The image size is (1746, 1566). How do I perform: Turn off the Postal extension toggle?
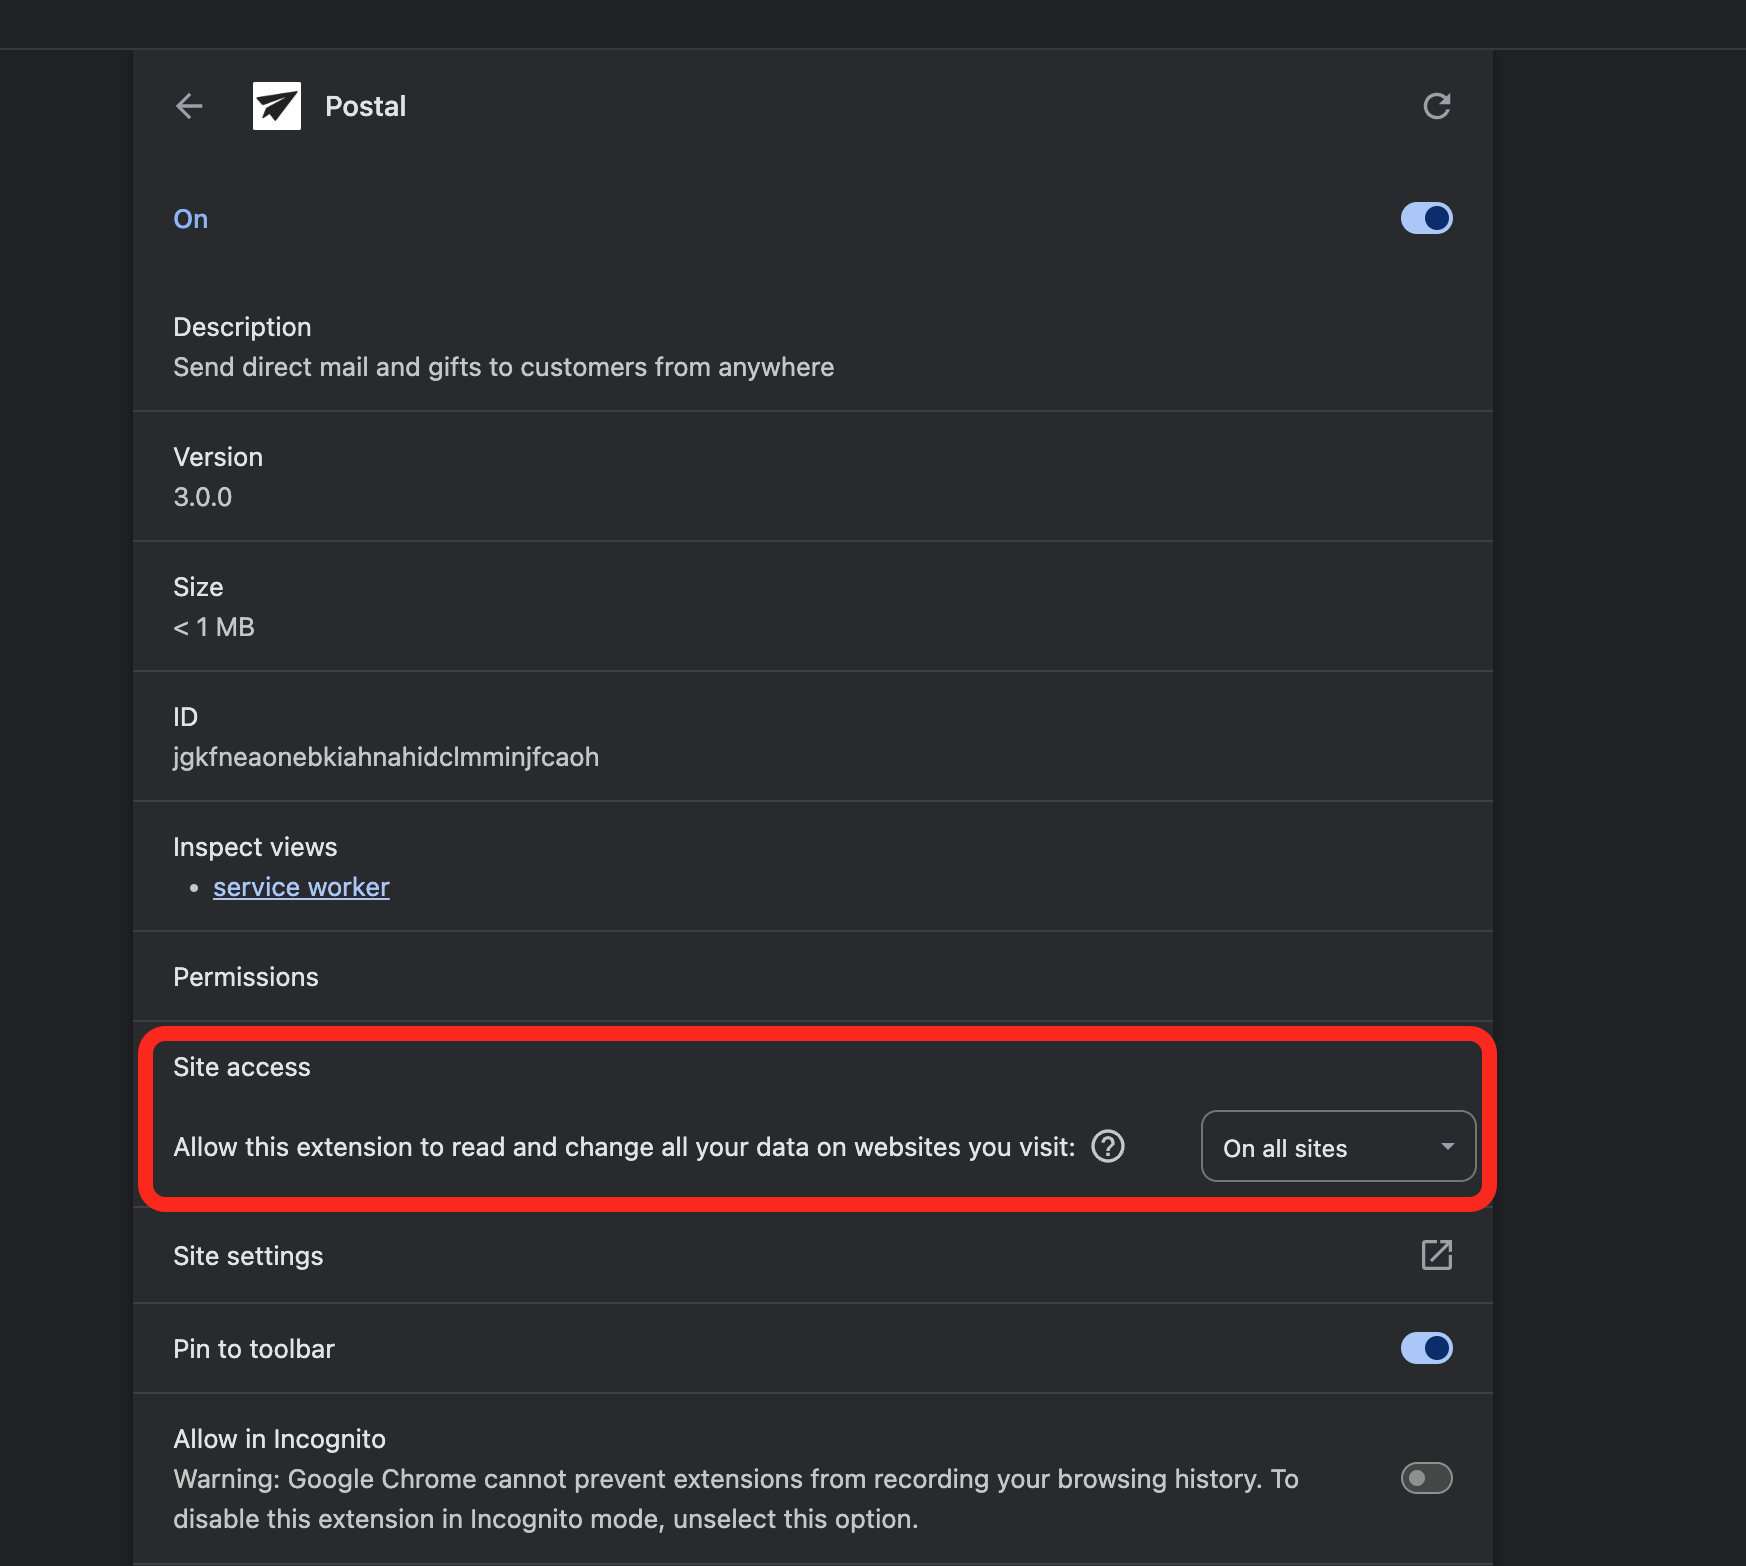(x=1427, y=218)
